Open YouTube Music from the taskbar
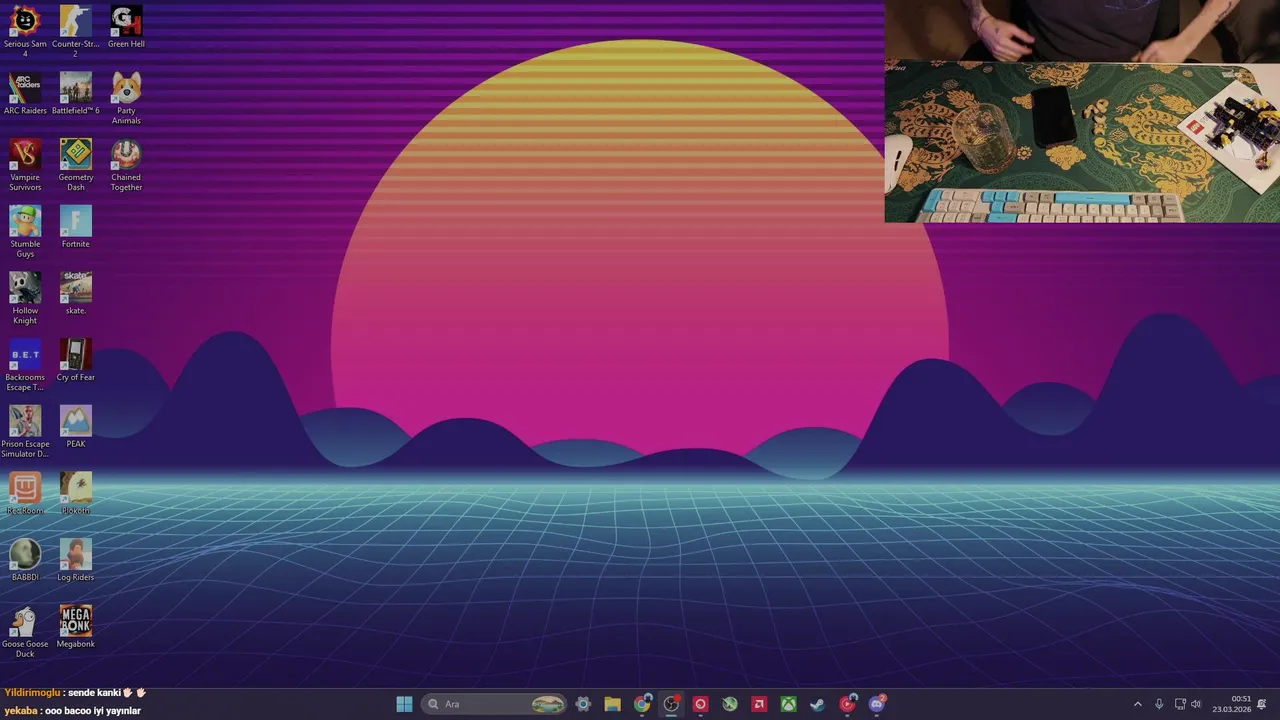1280x720 pixels. [848, 704]
